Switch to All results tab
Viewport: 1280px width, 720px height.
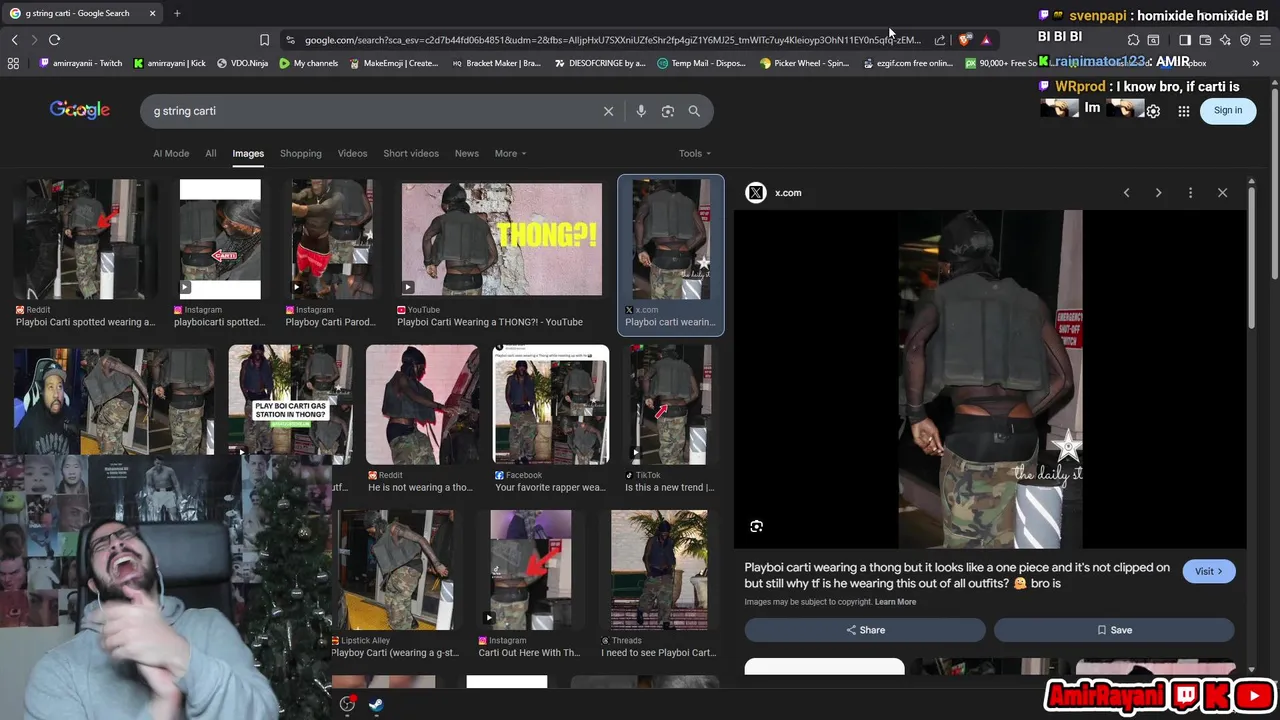[x=211, y=153]
